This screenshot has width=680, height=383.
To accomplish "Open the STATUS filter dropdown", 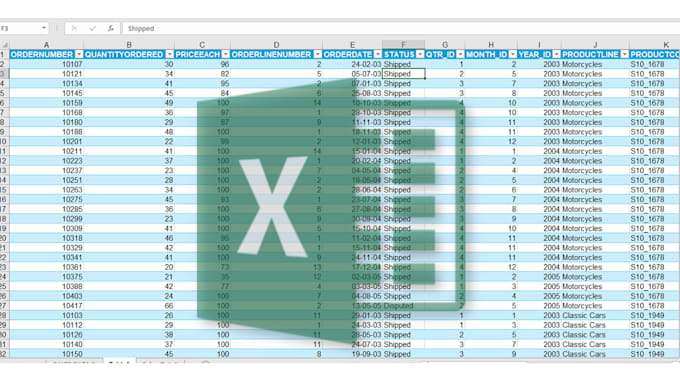I will point(420,54).
